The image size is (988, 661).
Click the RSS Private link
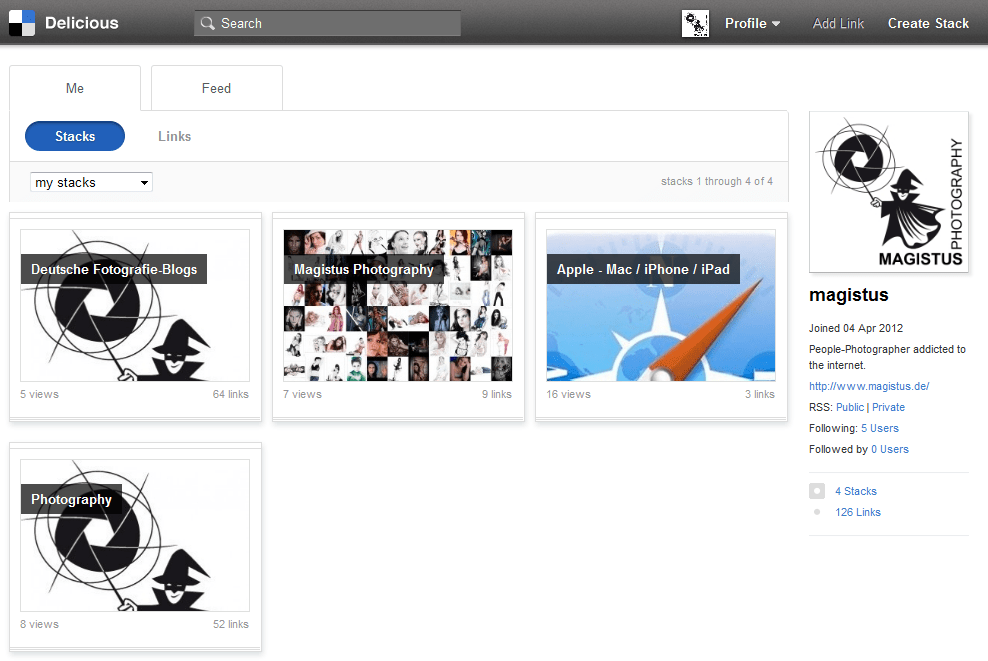pyautogui.click(x=889, y=407)
